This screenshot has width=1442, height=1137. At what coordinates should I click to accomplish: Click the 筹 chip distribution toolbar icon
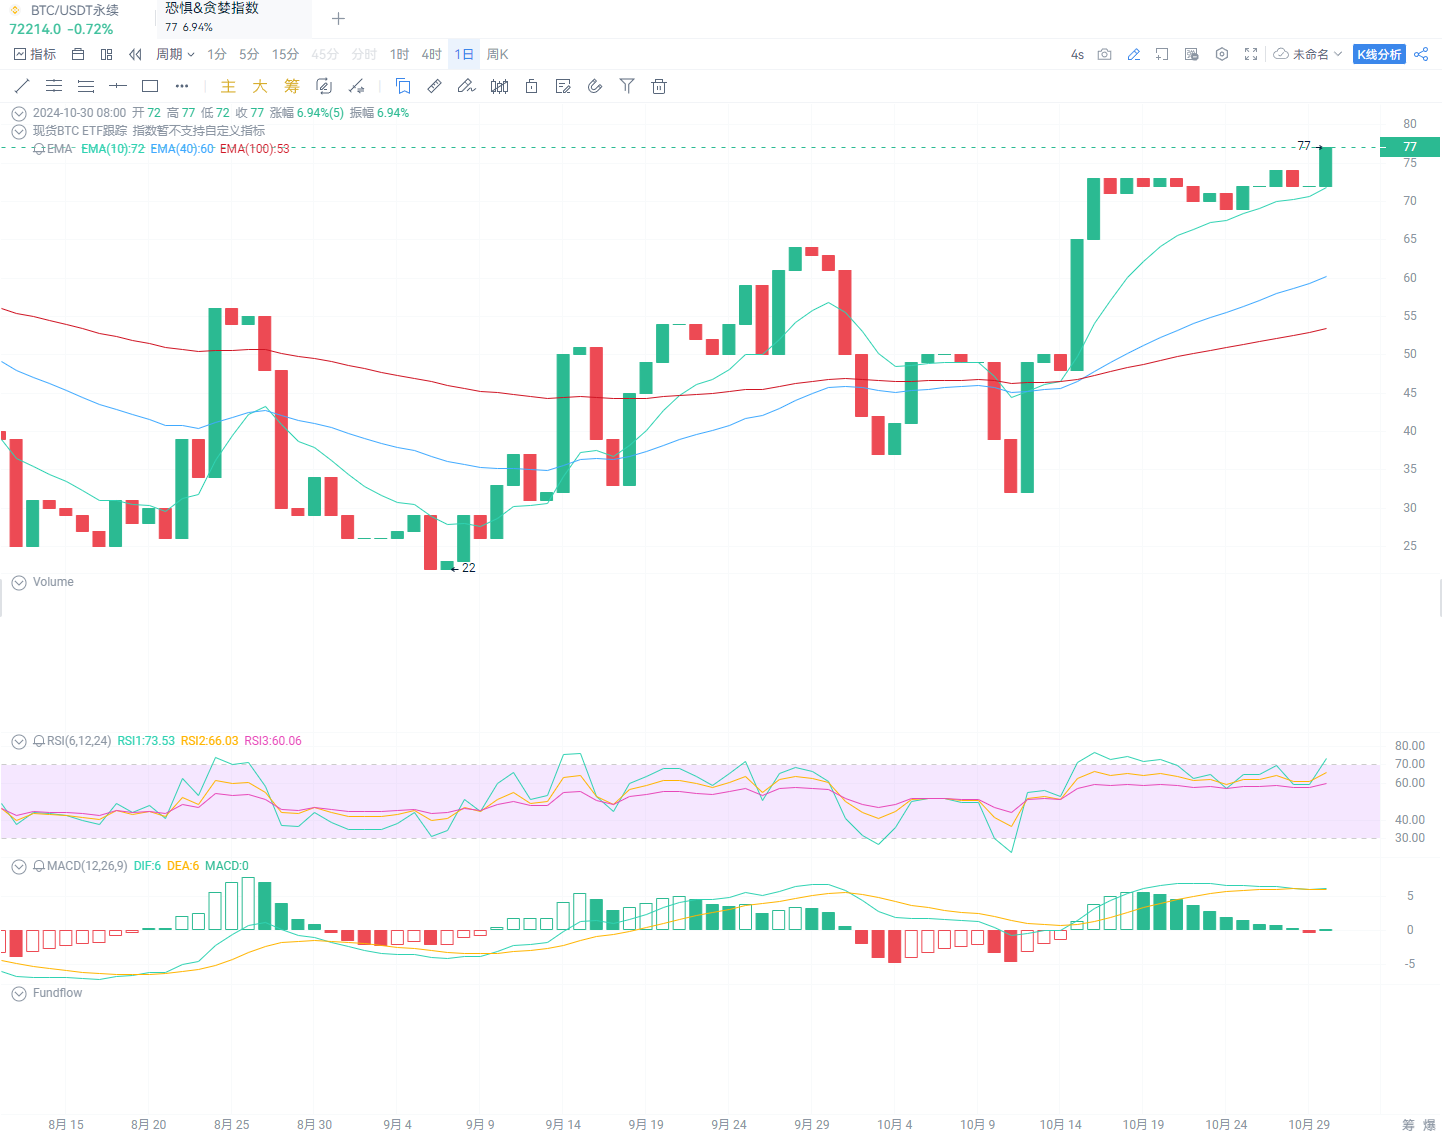292,86
